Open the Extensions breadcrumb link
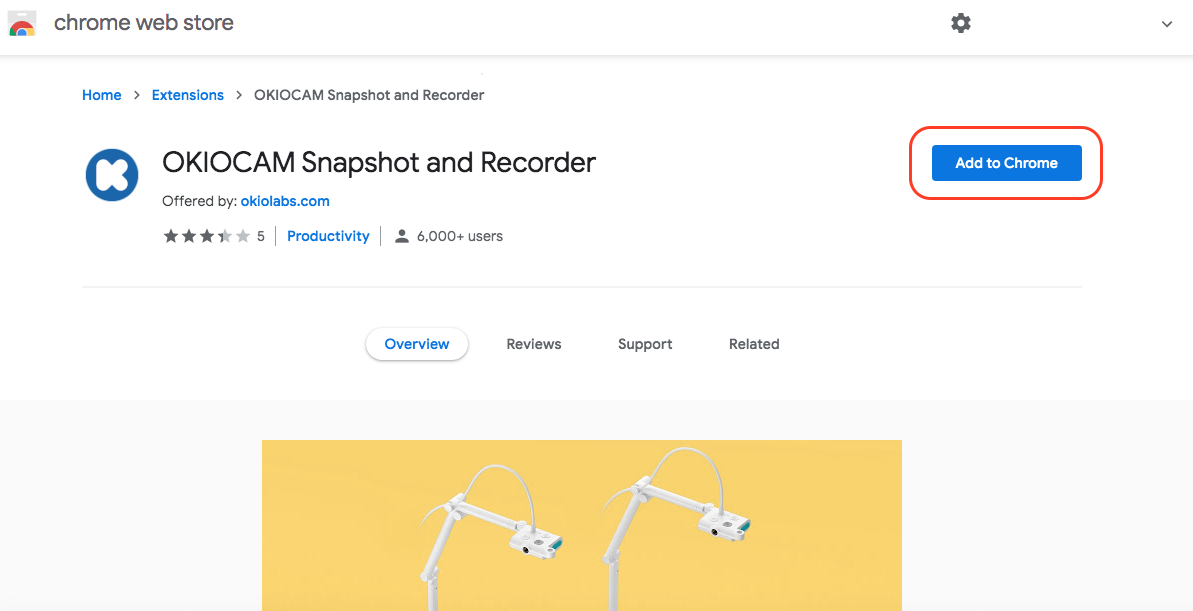Viewport: 1193px width, 611px height. 188,95
